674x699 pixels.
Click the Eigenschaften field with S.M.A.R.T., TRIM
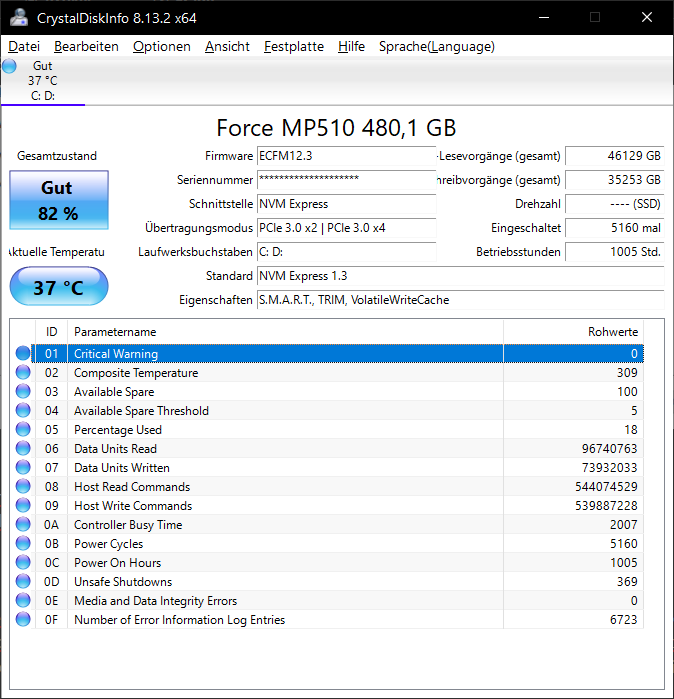click(460, 300)
